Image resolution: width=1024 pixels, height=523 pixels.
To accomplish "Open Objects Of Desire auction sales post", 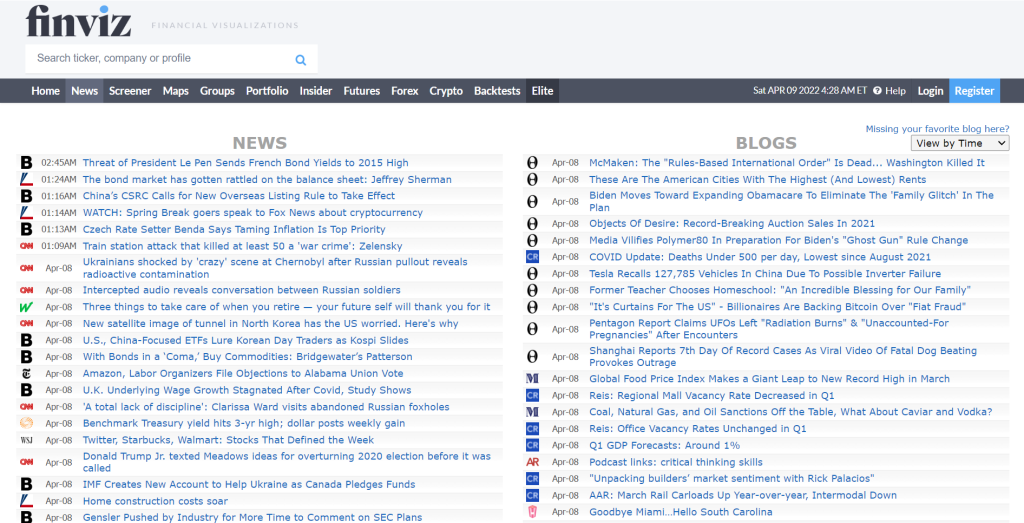I will (732, 223).
